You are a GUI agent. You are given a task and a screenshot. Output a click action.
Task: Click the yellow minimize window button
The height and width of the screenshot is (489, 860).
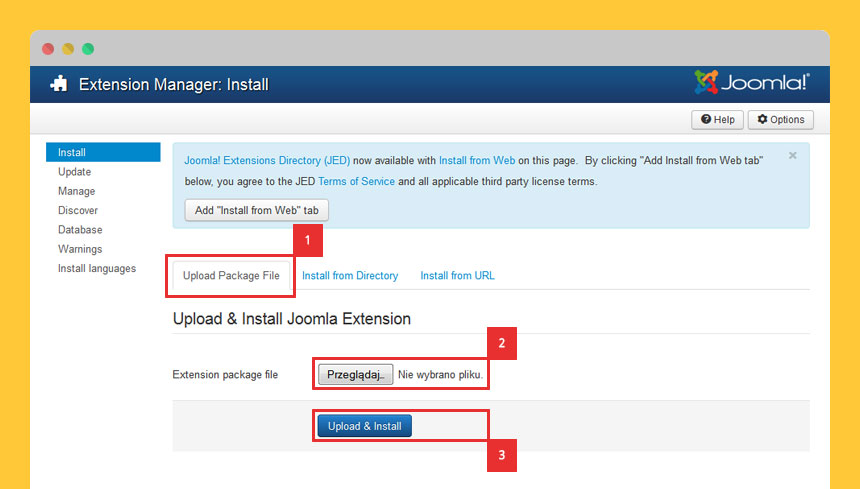click(x=68, y=49)
